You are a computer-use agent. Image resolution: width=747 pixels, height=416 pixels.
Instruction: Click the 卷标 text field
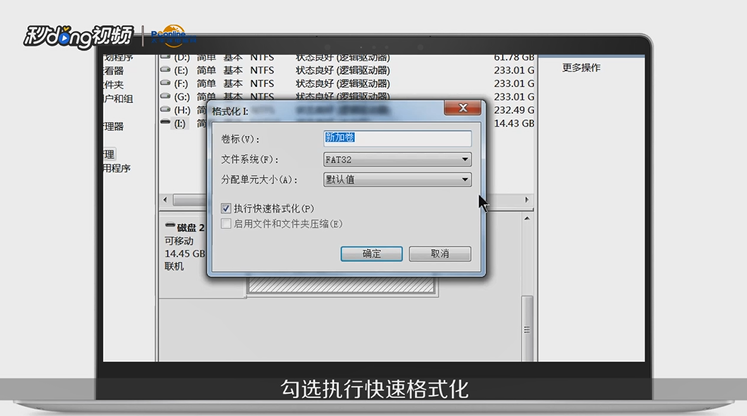(397, 138)
